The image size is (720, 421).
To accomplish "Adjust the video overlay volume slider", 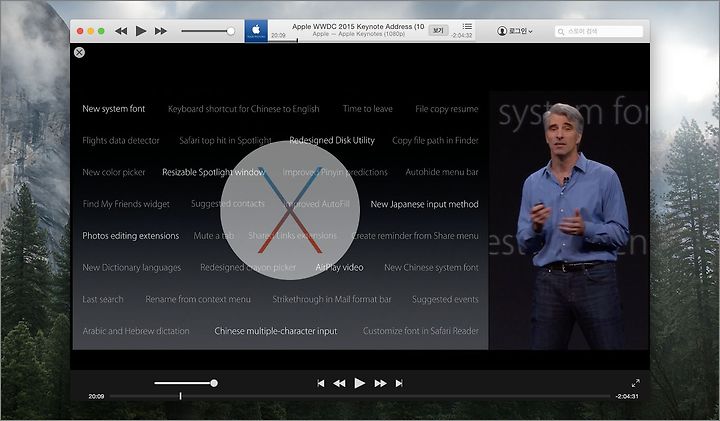I will tap(186, 383).
